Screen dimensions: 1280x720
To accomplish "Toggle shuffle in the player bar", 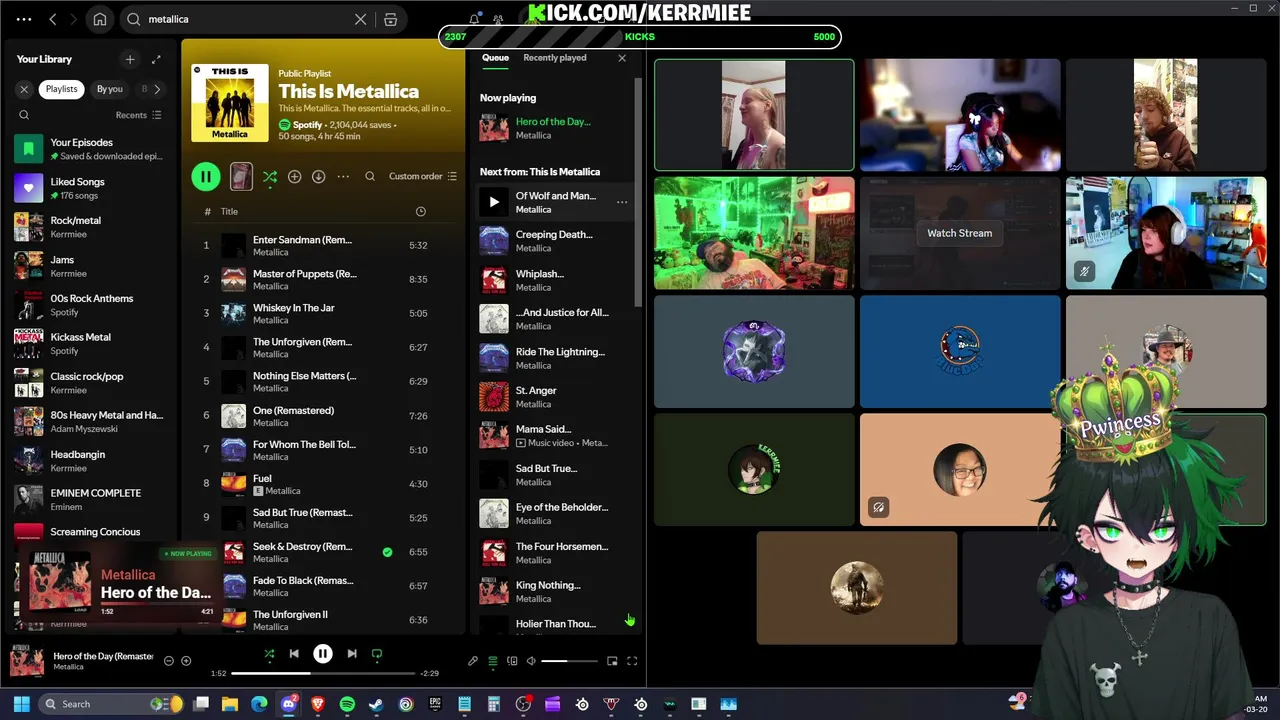I will coord(268,654).
